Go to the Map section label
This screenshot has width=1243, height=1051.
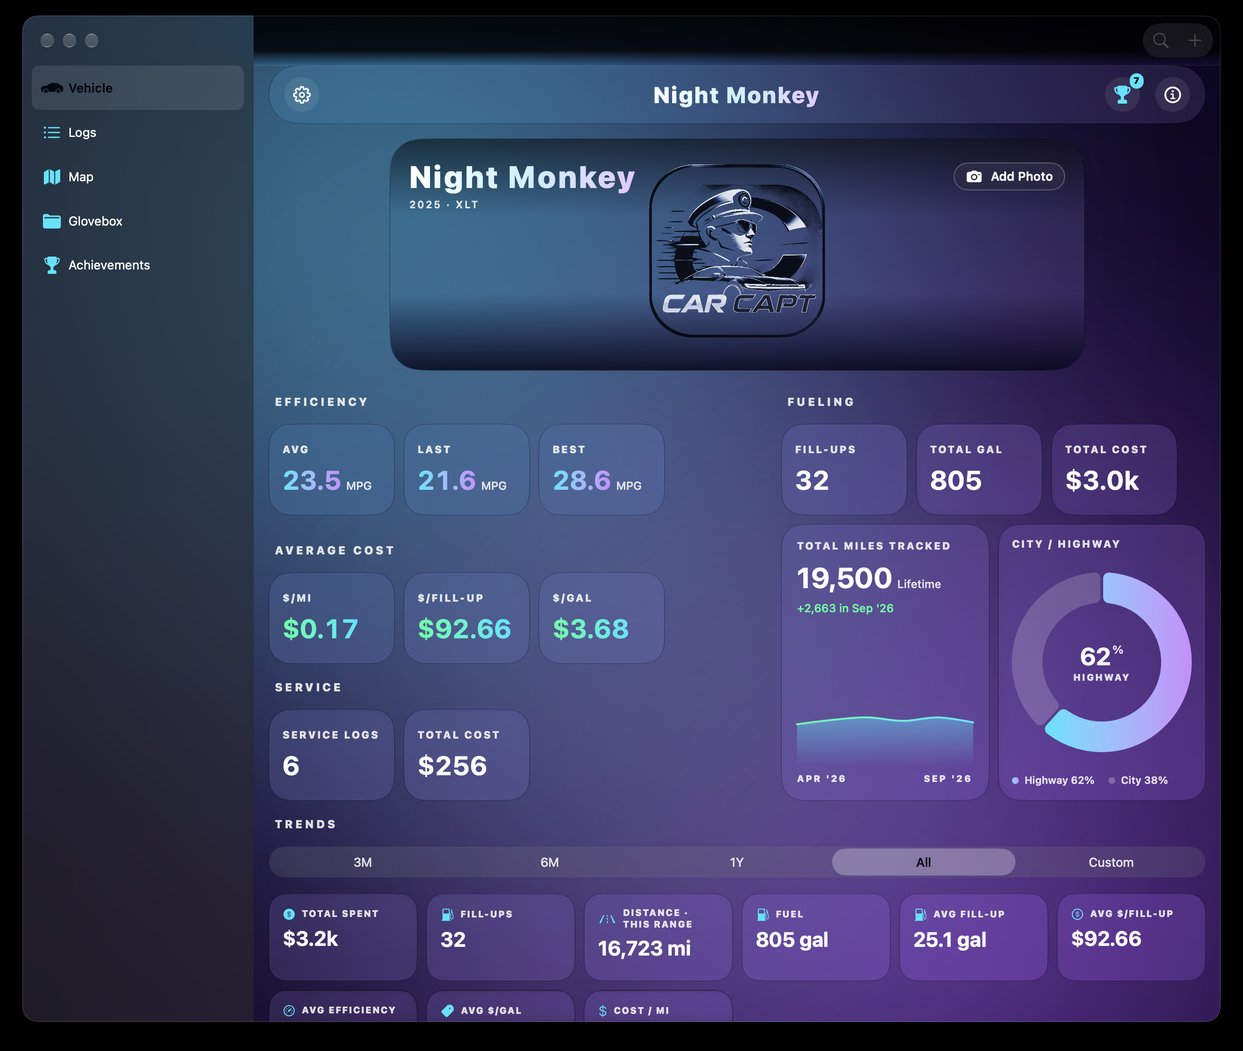pyautogui.click(x=81, y=177)
